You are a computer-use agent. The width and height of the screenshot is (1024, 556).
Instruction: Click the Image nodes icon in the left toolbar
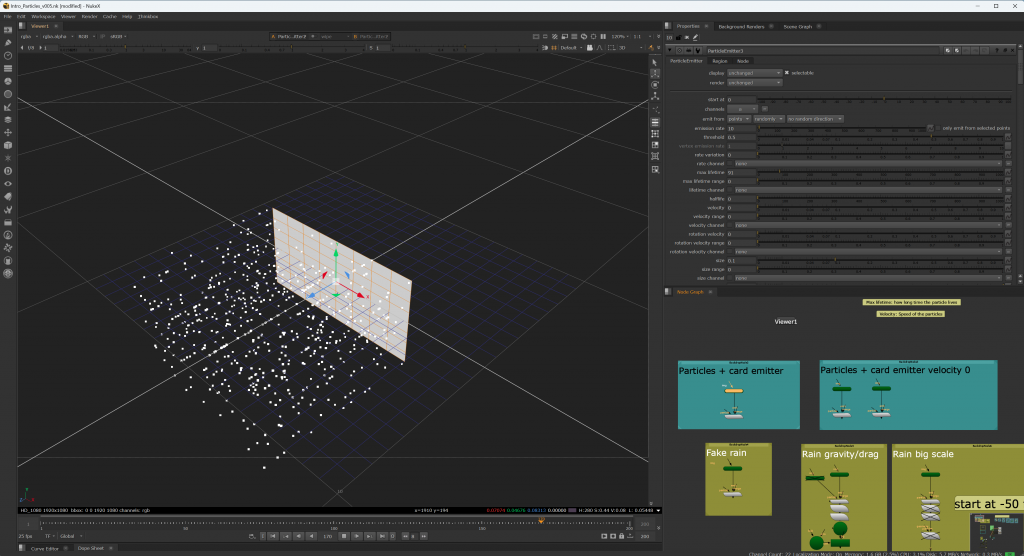tap(8, 30)
